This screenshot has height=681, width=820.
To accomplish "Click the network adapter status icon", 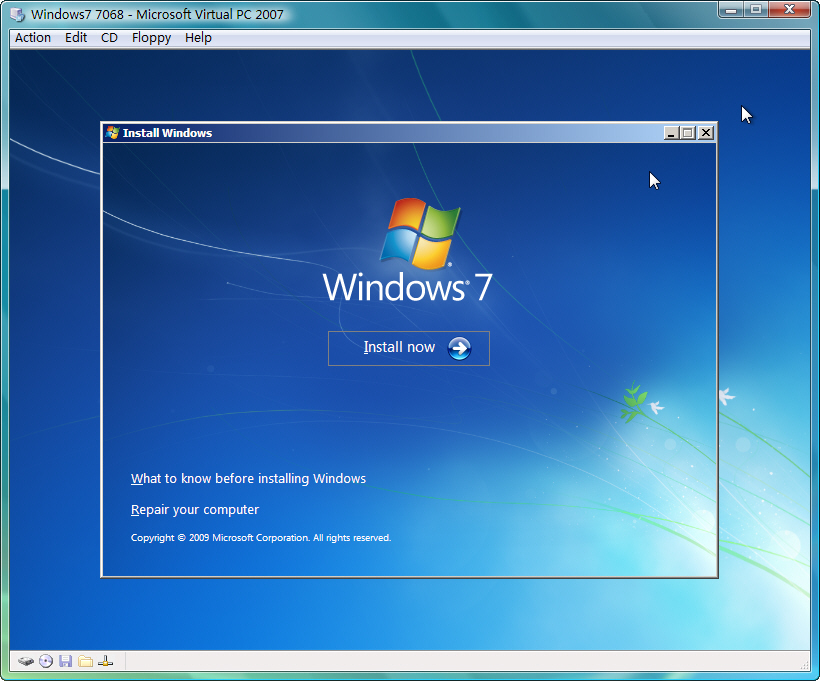I will click(105, 661).
